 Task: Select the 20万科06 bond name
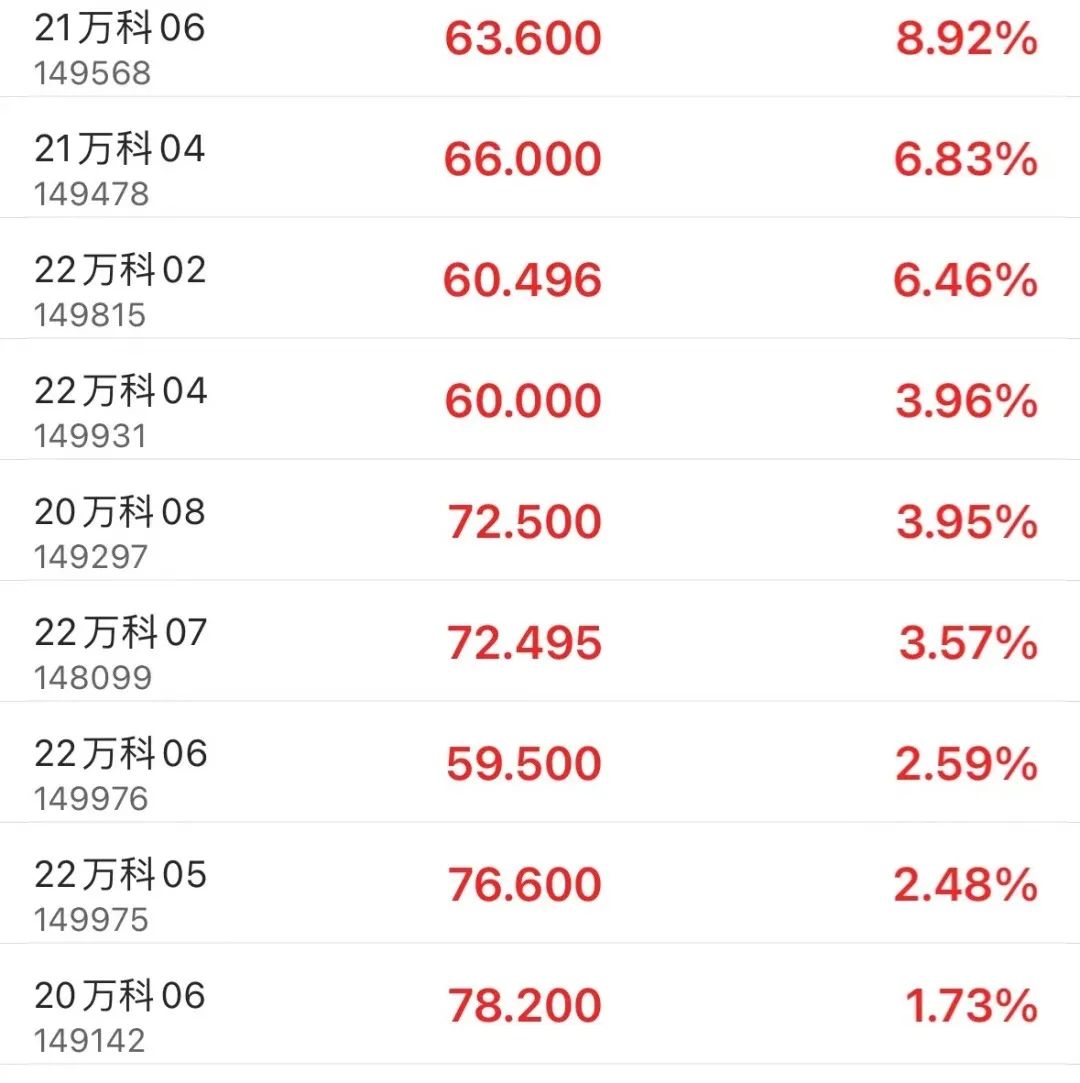[x=120, y=996]
